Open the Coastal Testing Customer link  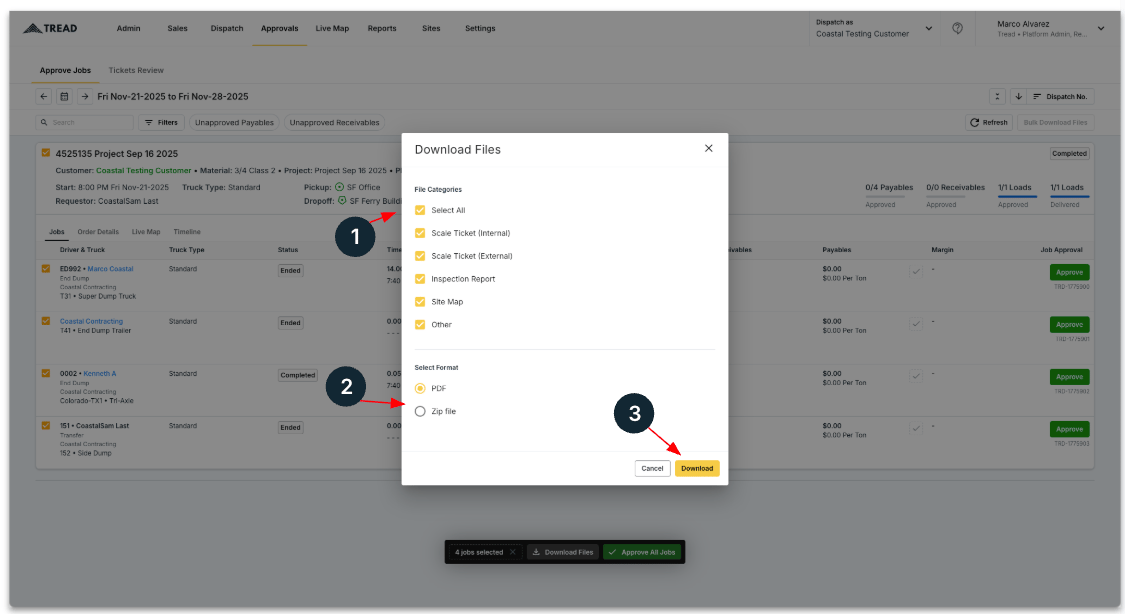point(143,171)
